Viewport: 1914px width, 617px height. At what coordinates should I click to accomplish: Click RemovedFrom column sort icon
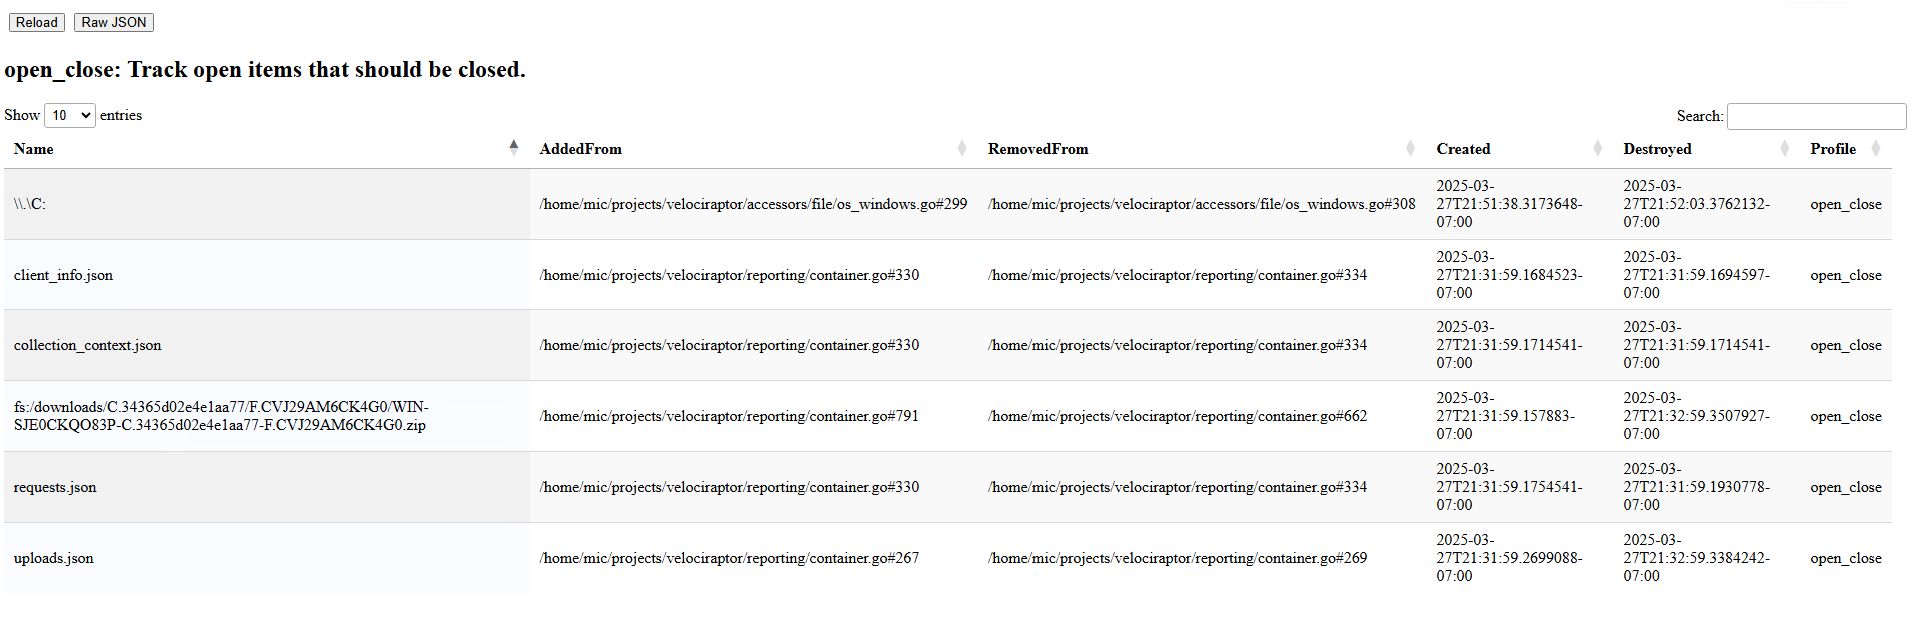[1410, 149]
